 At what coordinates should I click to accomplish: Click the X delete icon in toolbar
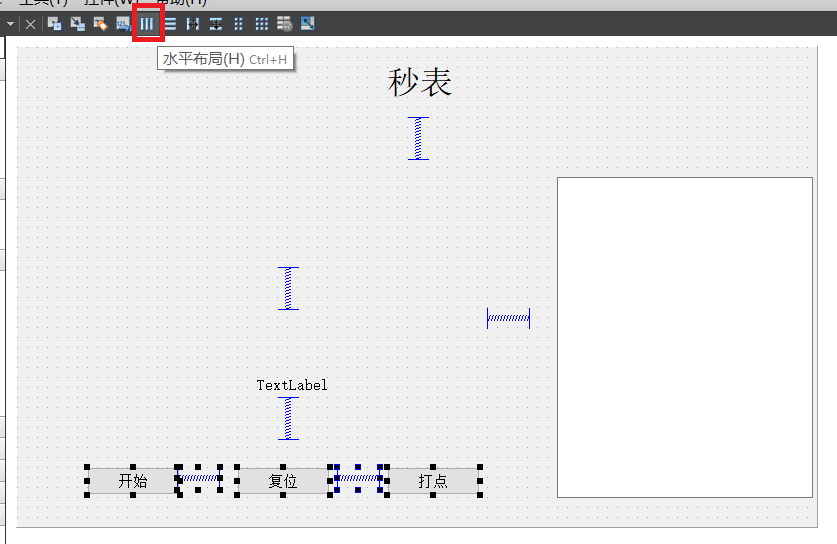point(30,25)
